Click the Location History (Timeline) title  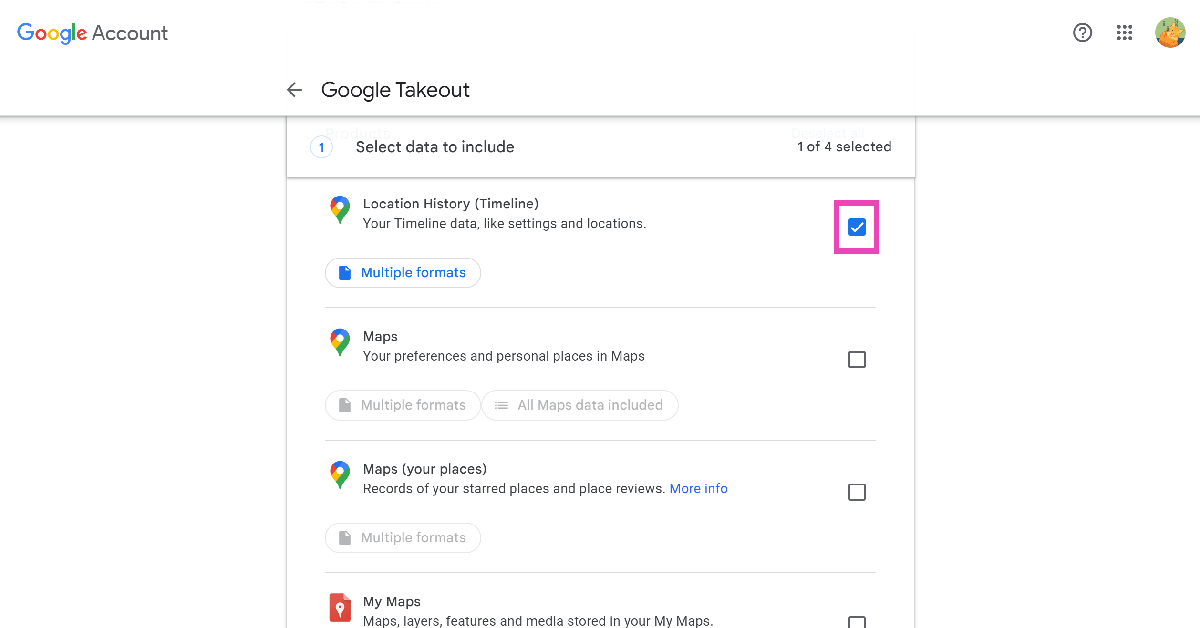click(x=451, y=204)
